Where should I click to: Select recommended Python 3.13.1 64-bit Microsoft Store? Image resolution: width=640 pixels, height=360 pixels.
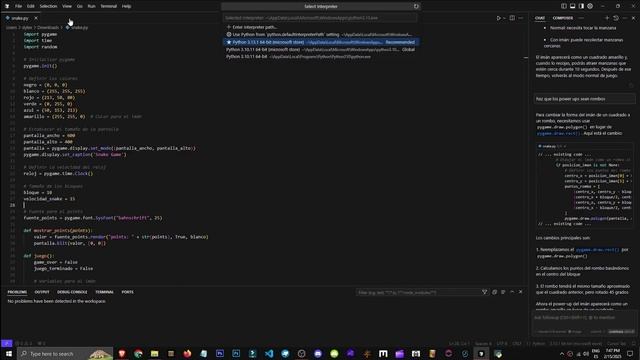pyautogui.click(x=320, y=42)
